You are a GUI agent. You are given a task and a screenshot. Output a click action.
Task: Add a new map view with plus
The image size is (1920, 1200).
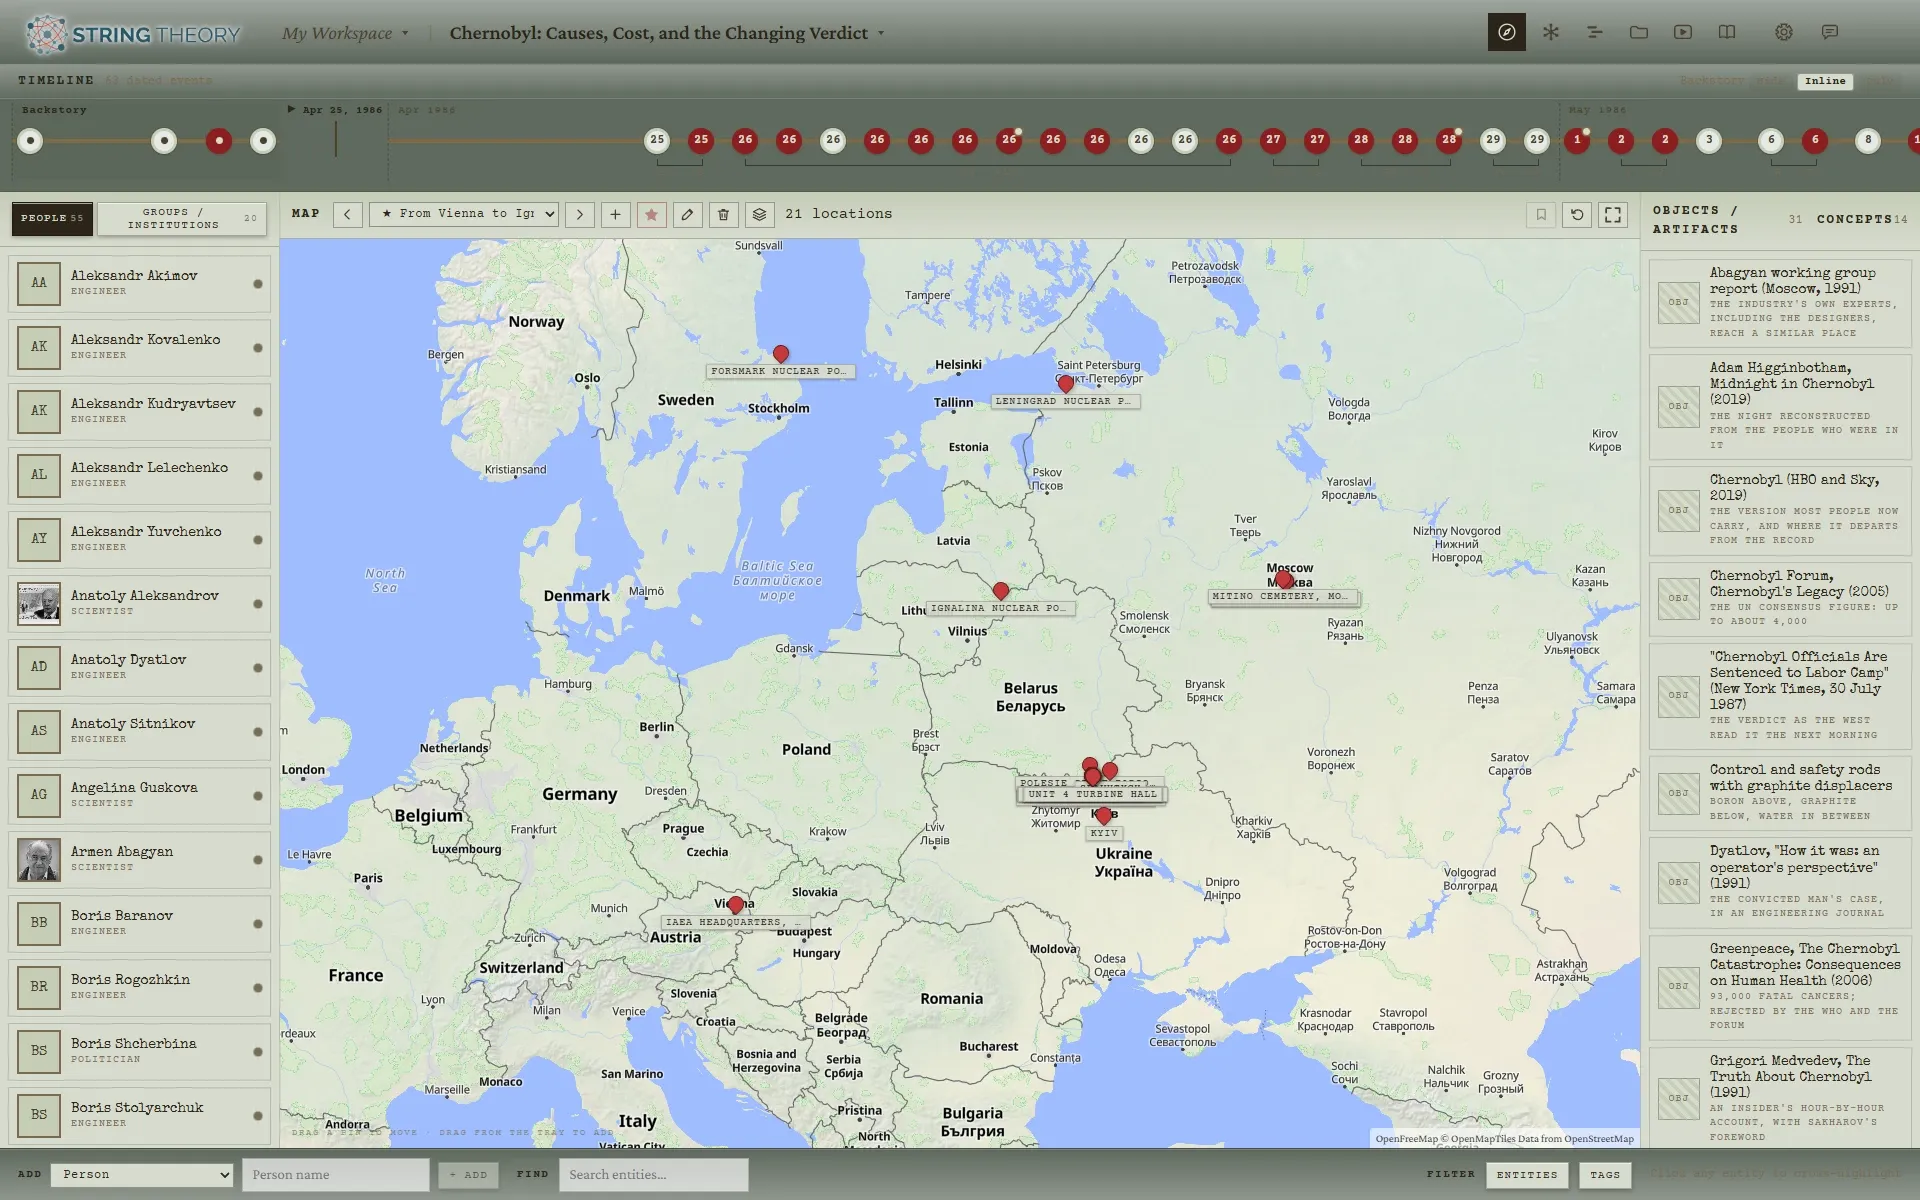pos(616,214)
